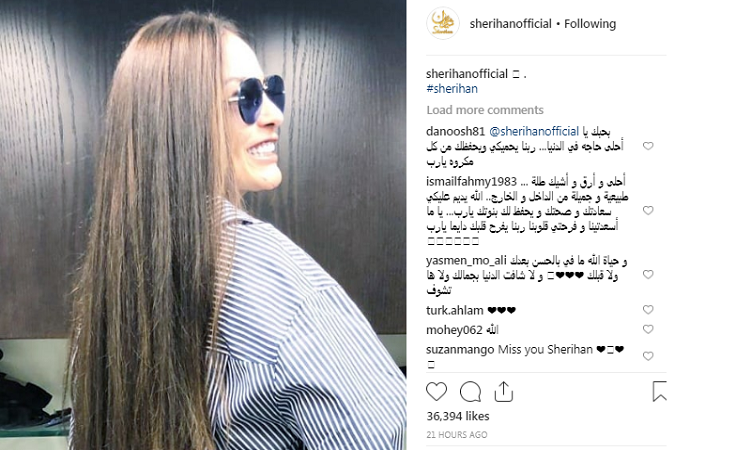This screenshot has width=736, height=450.
Task: Open sherihanofficial profile picture avatar
Action: [443, 23]
